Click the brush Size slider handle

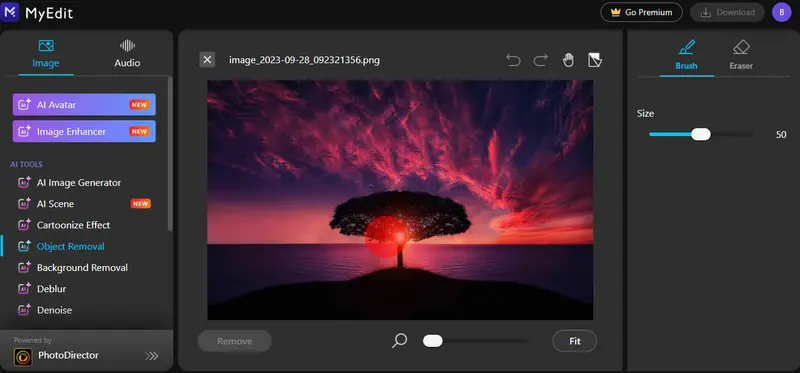click(701, 134)
